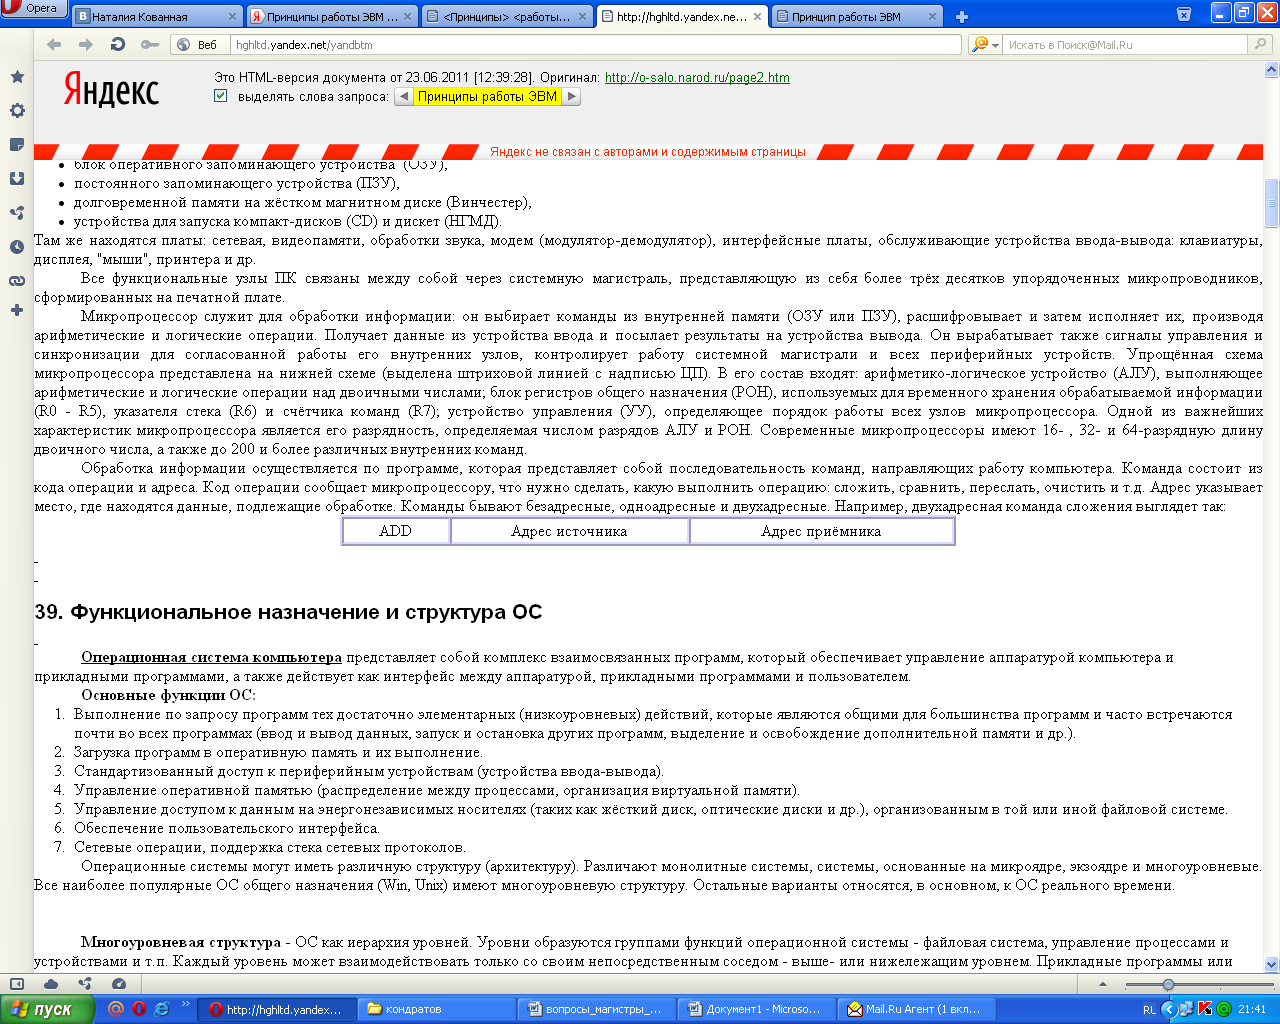Toggle Opera Turbo speedometer icon

click(x=119, y=984)
